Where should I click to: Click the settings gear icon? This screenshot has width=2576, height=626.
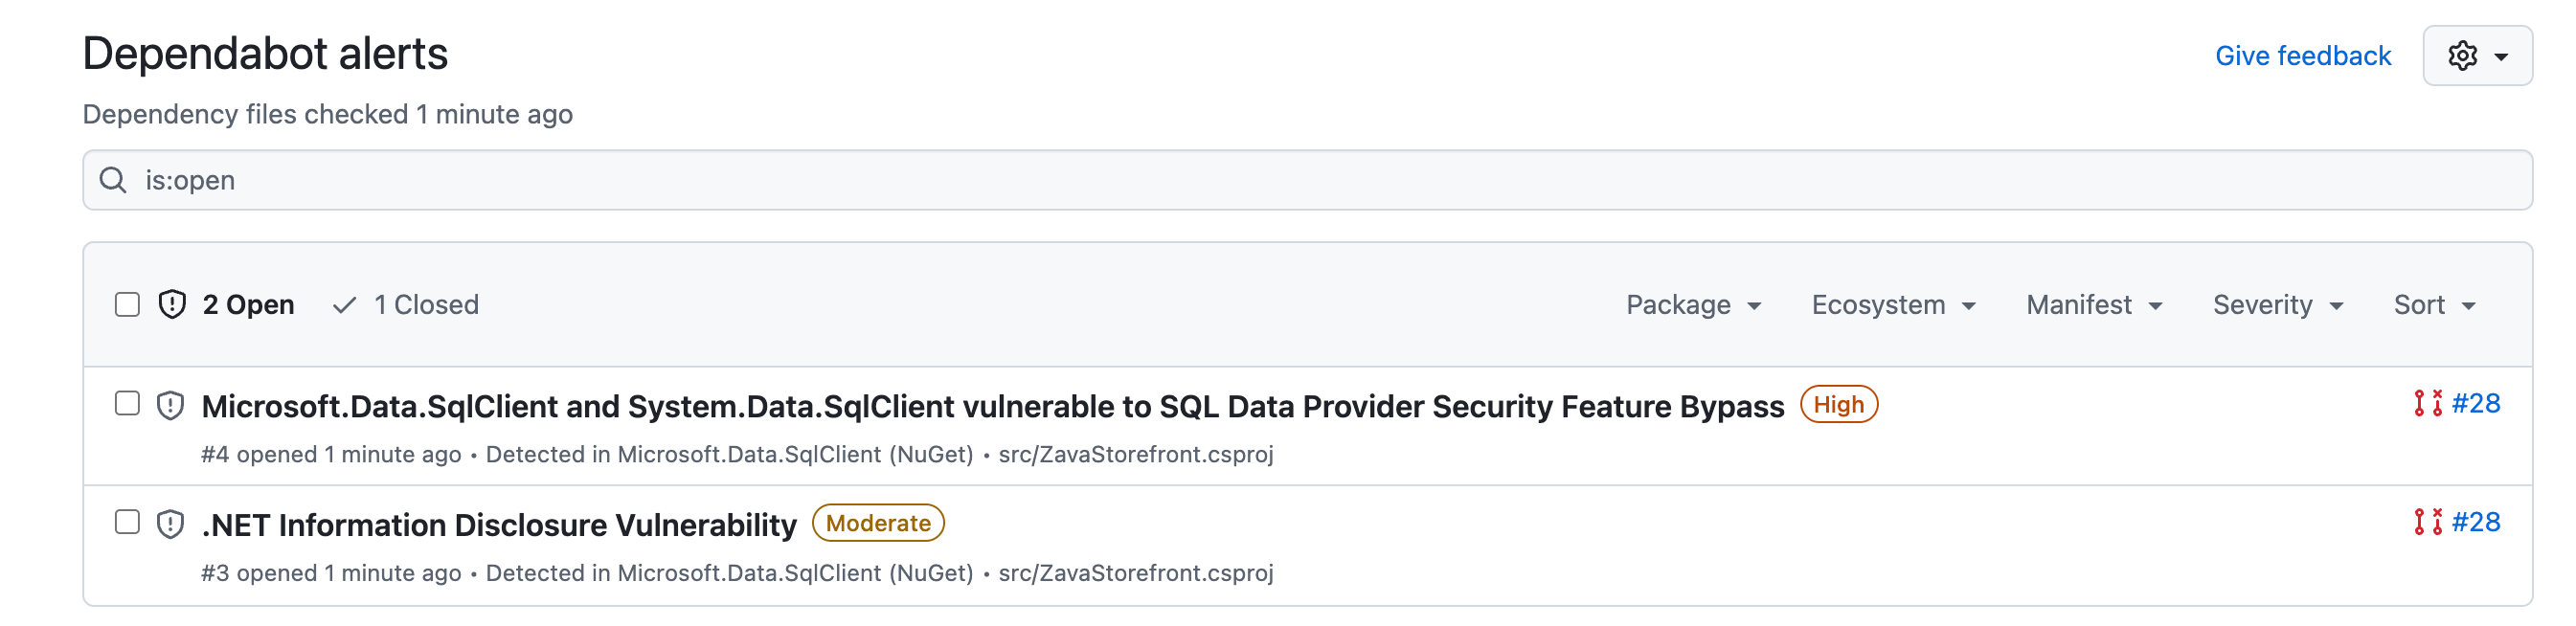click(x=2462, y=56)
